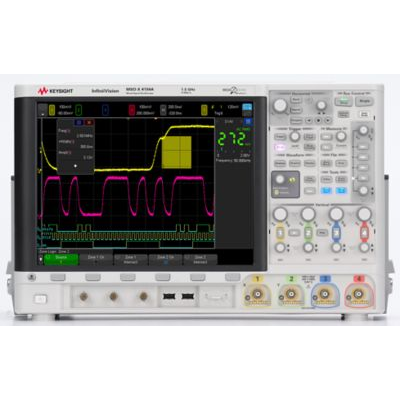
Task: Tap the green channel 2 badge on screen
Action: [78, 110]
